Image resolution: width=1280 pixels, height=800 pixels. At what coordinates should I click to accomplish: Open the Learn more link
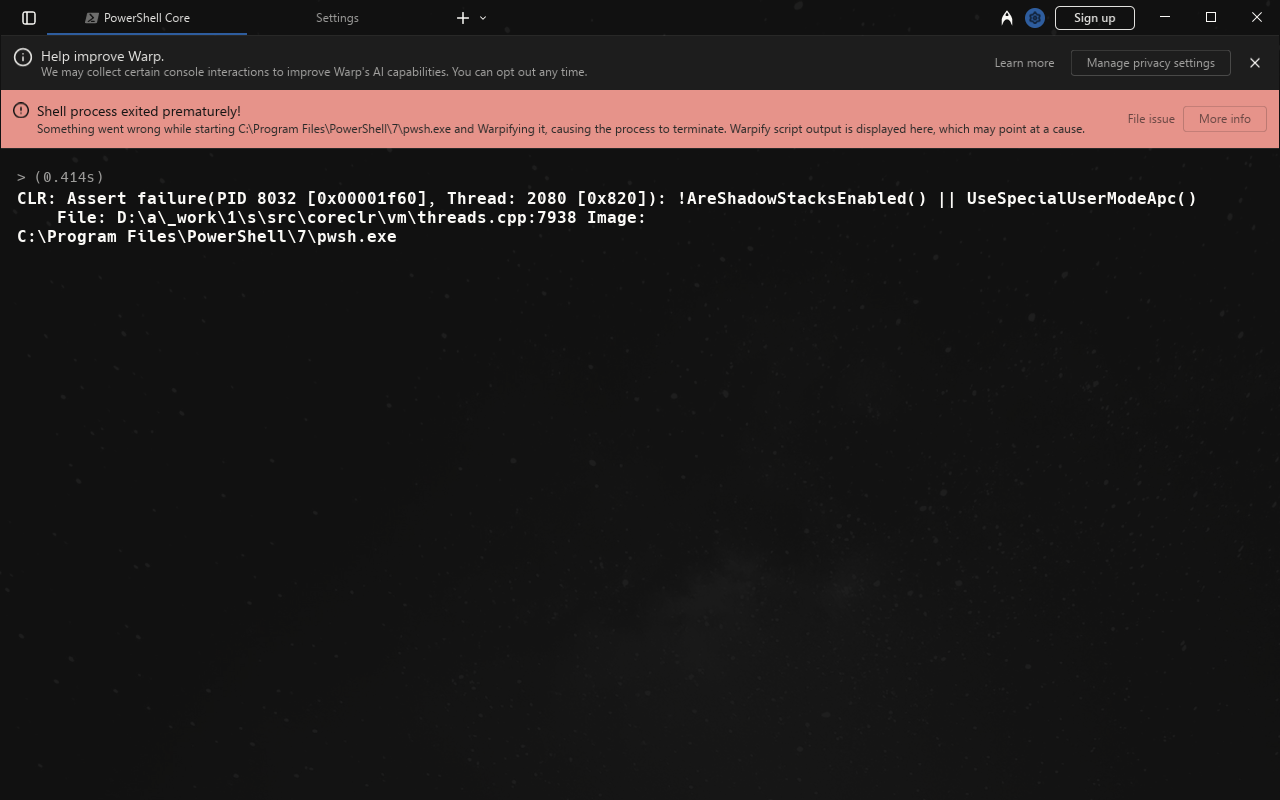coord(1024,63)
